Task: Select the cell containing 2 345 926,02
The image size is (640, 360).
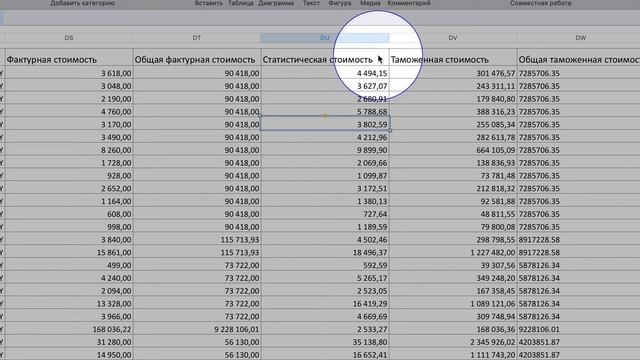Action: 453,342
